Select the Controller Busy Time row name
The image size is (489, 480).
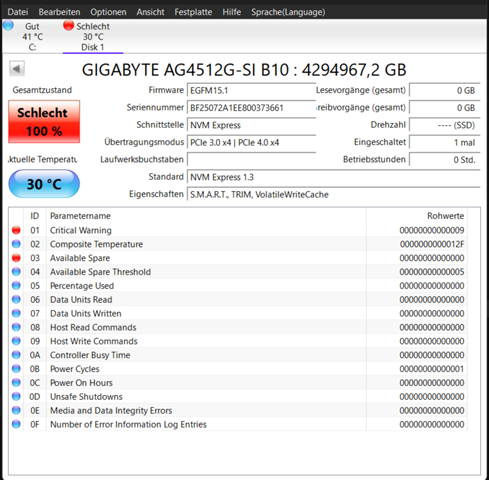[90, 355]
